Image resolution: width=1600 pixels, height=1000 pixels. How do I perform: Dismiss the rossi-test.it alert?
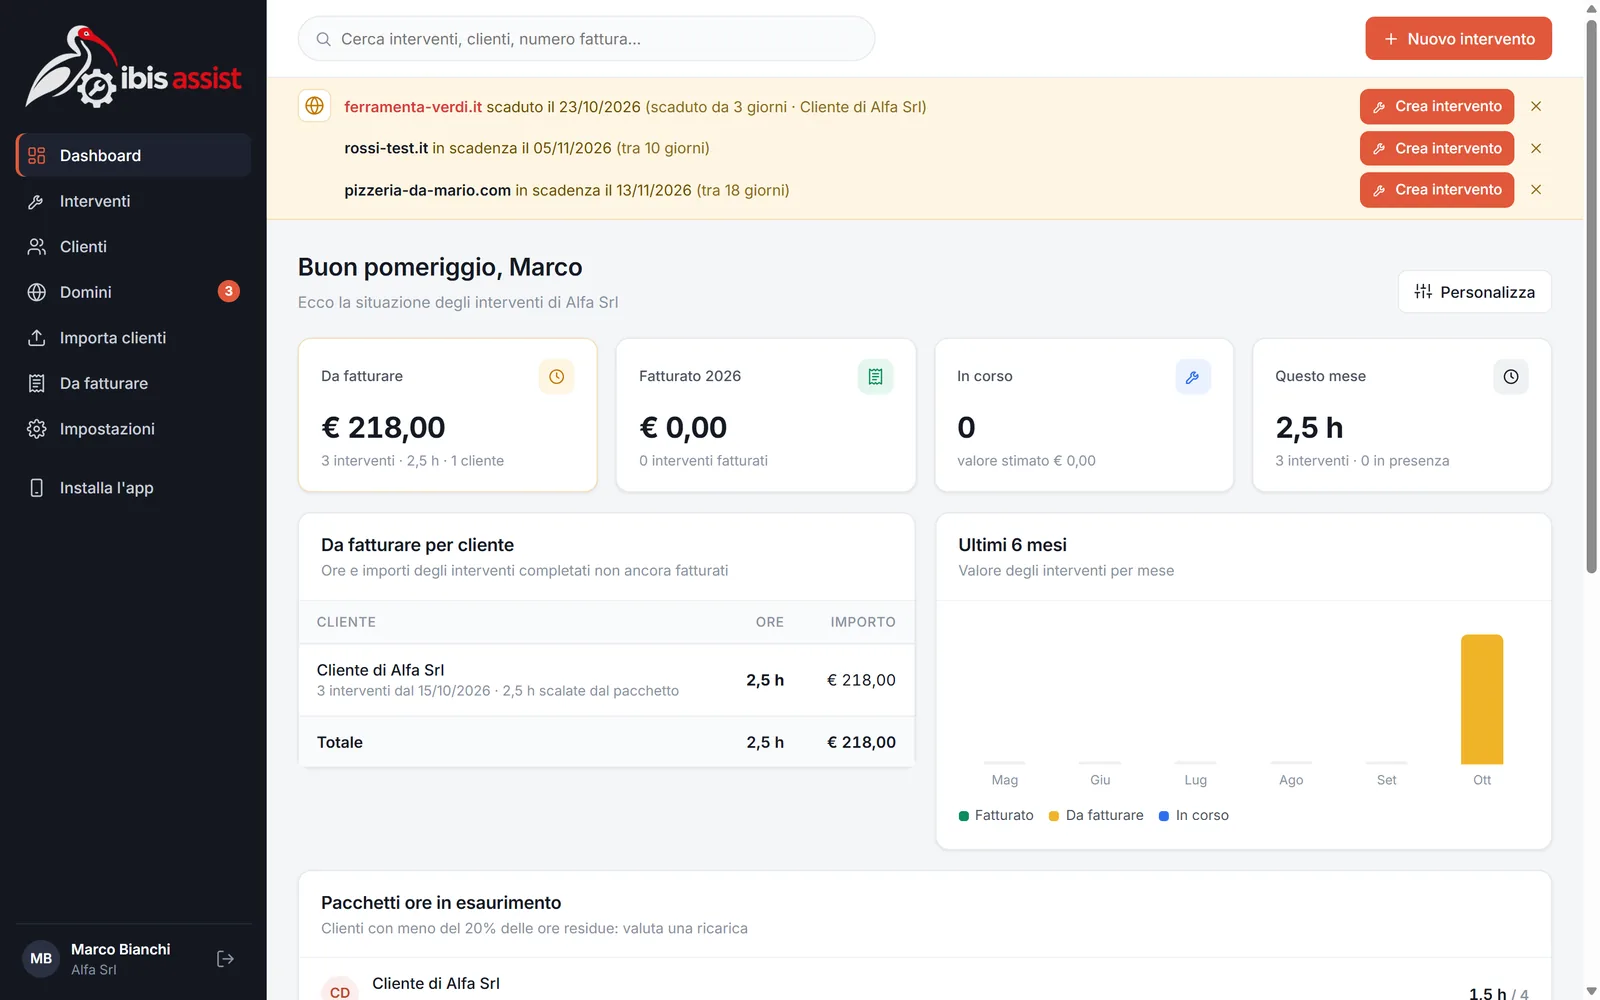[1536, 148]
